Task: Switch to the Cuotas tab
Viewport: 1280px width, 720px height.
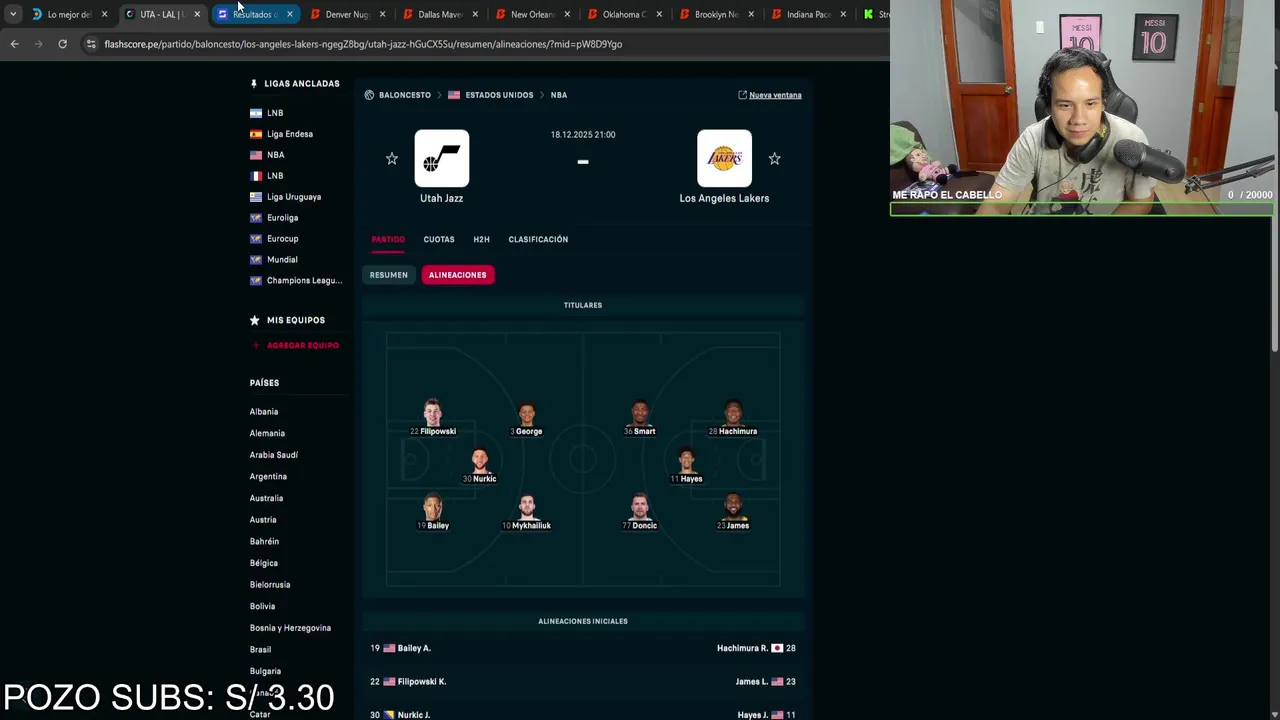Action: [x=439, y=239]
